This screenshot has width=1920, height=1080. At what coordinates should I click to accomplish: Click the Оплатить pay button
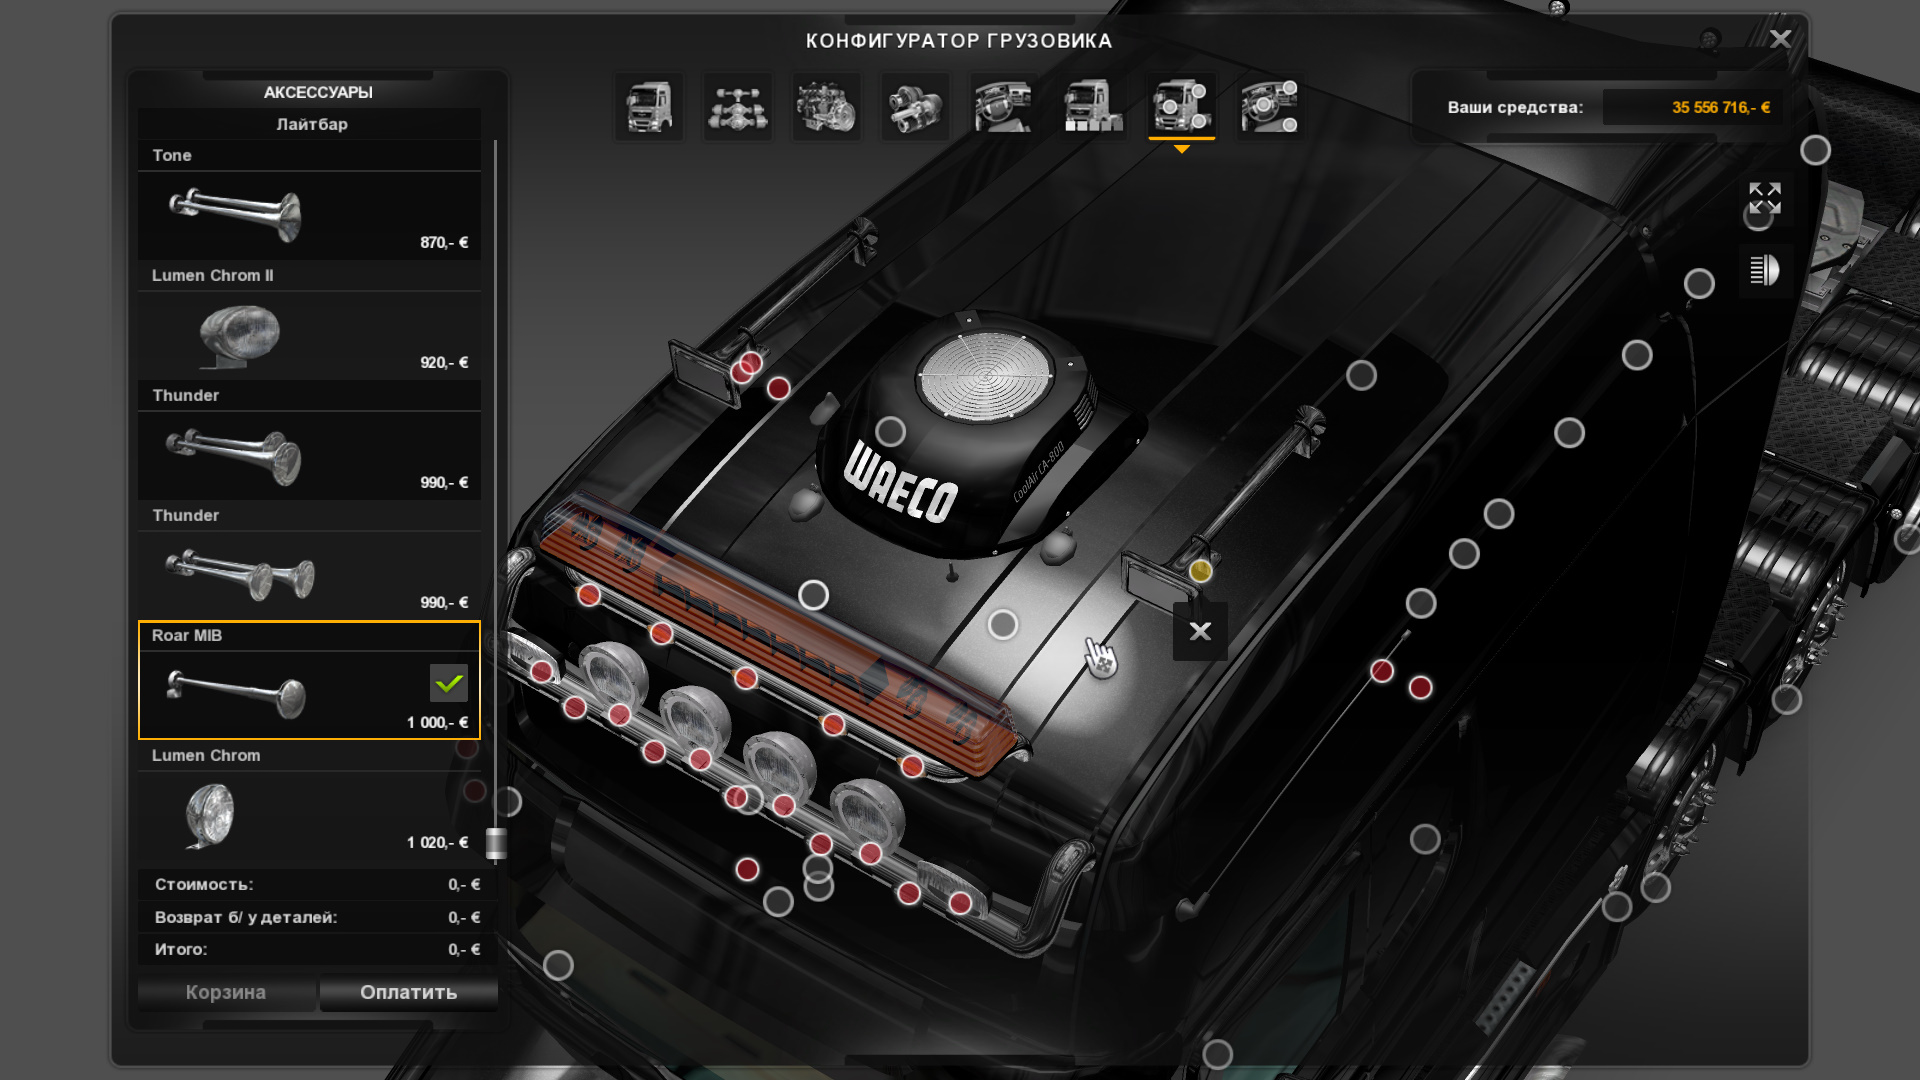[x=408, y=992]
